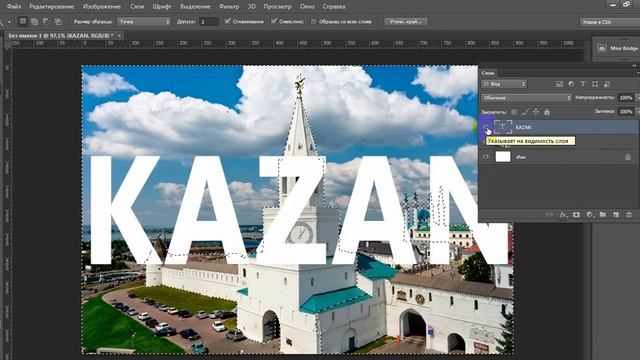Select the Add to selection mode icon

(35, 21)
